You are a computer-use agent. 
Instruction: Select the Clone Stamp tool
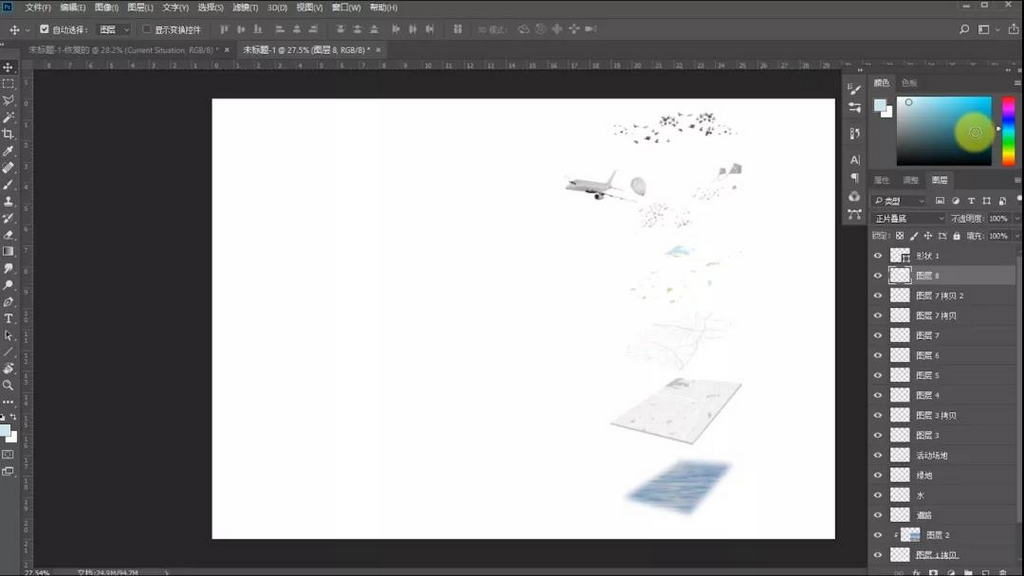pyautogui.click(x=8, y=201)
